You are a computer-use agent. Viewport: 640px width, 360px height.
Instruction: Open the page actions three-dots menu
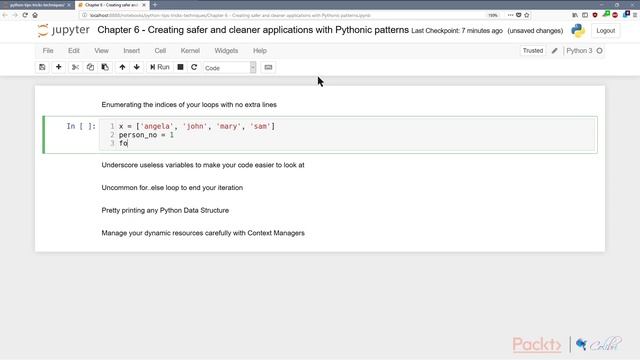510,15
